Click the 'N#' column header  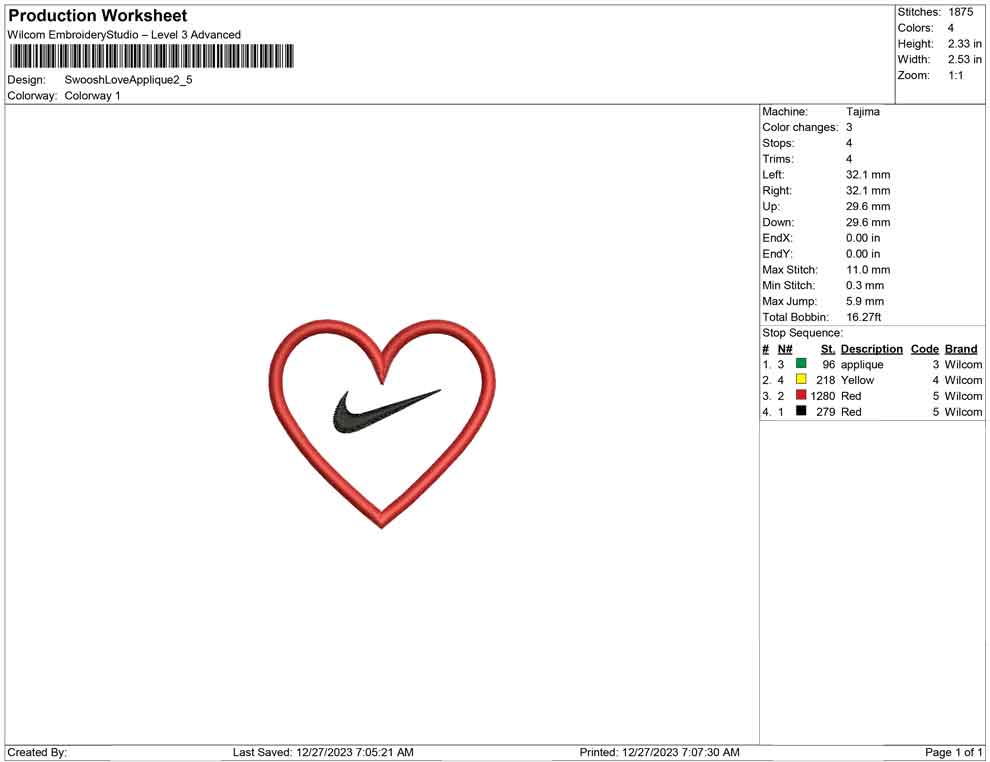(x=785, y=349)
